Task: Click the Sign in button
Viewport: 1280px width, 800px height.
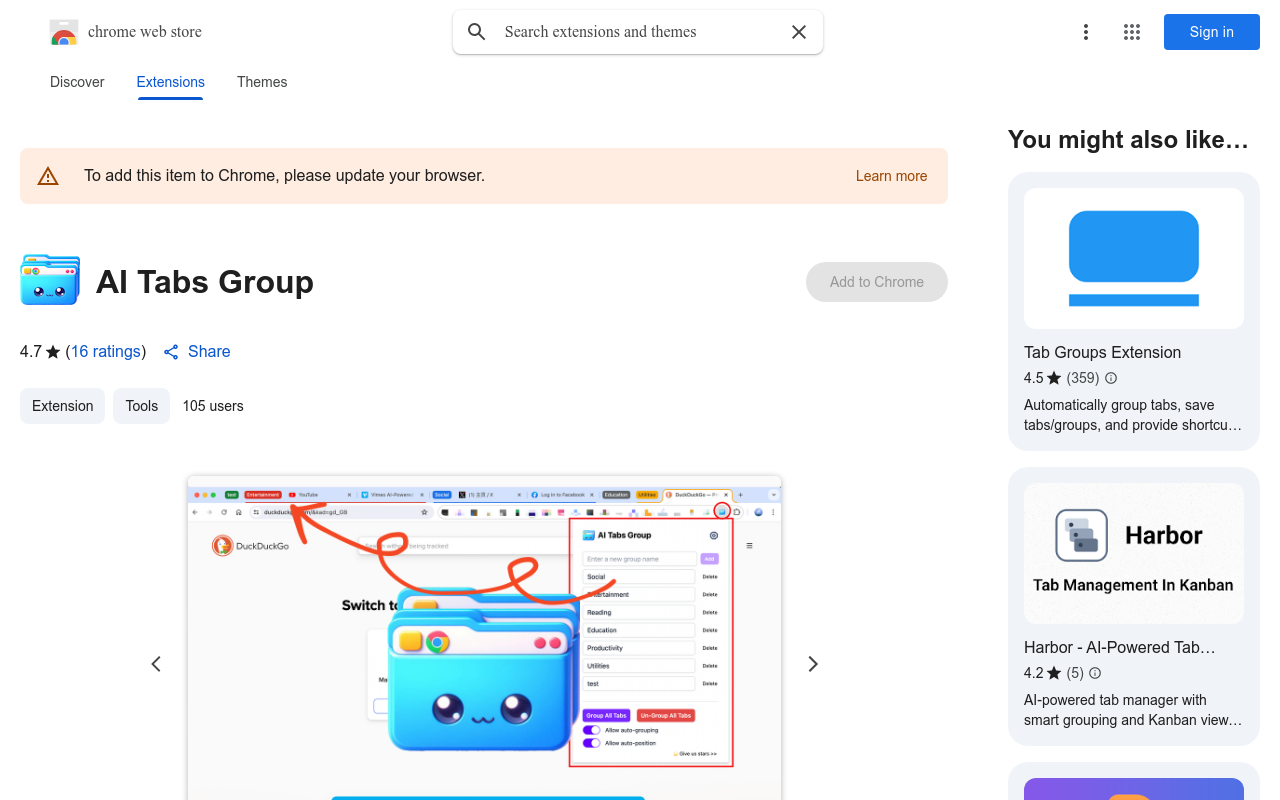Action: [x=1211, y=32]
